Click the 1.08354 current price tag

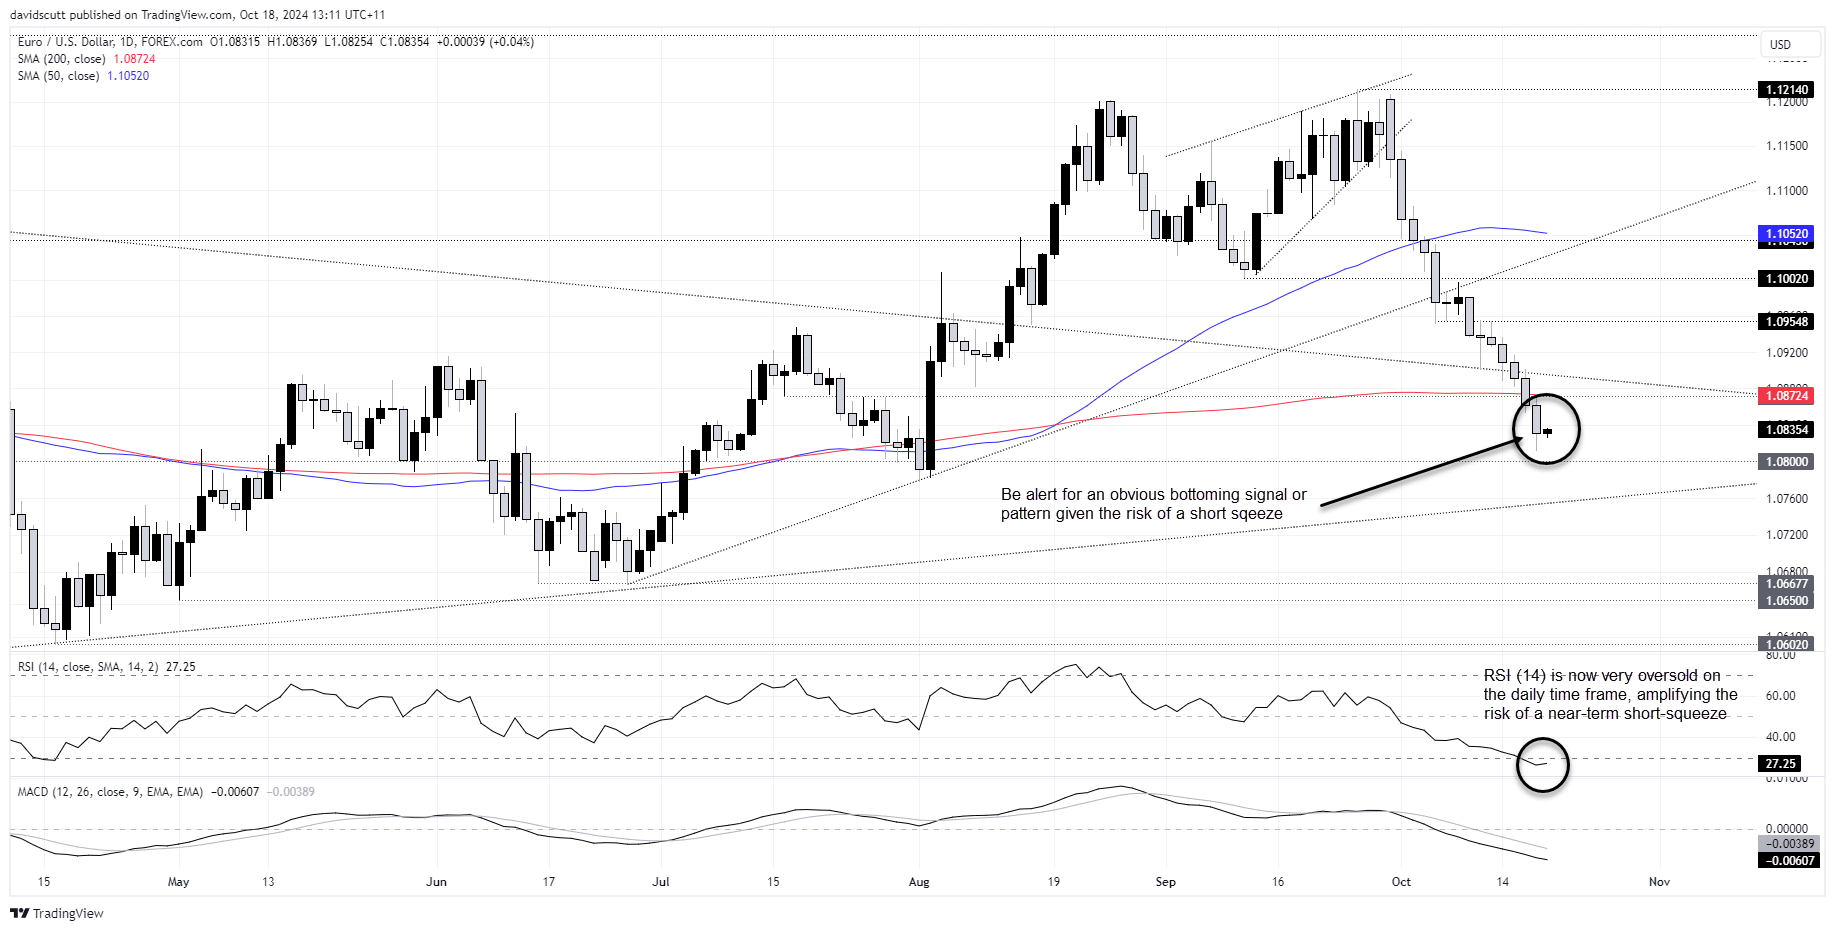point(1786,430)
